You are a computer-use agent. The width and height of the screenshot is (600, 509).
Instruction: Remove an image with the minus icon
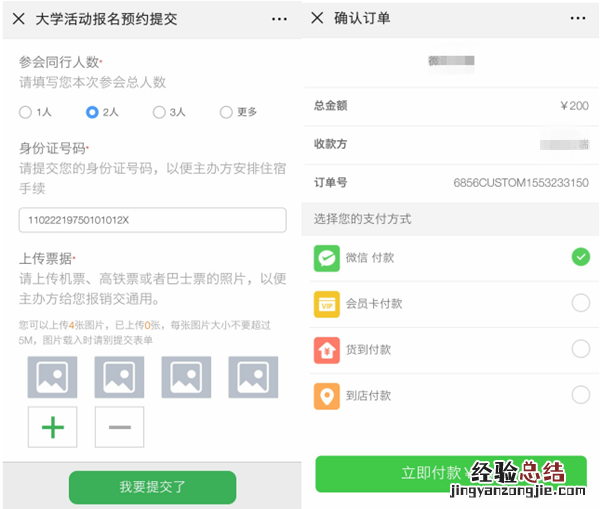coord(119,428)
